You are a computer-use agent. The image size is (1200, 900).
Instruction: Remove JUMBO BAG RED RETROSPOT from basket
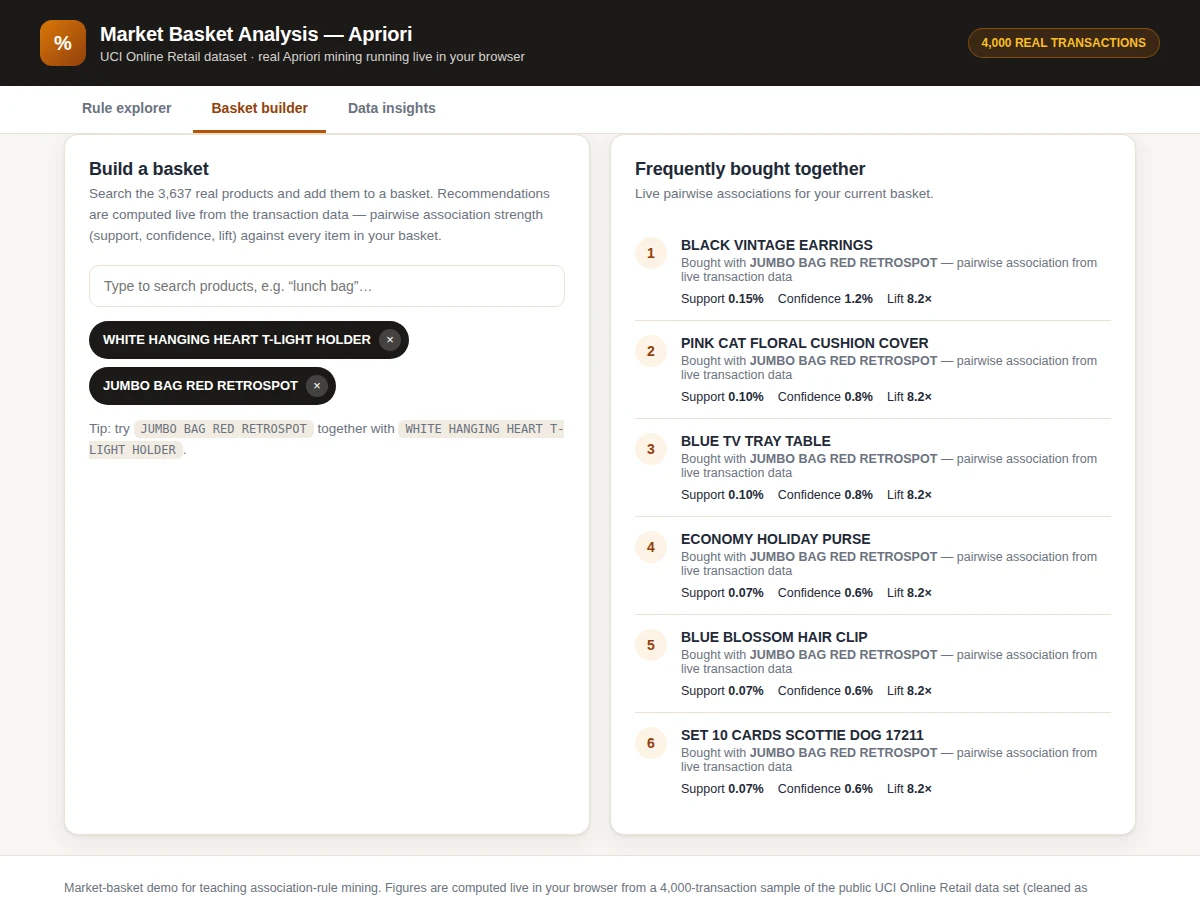(317, 386)
